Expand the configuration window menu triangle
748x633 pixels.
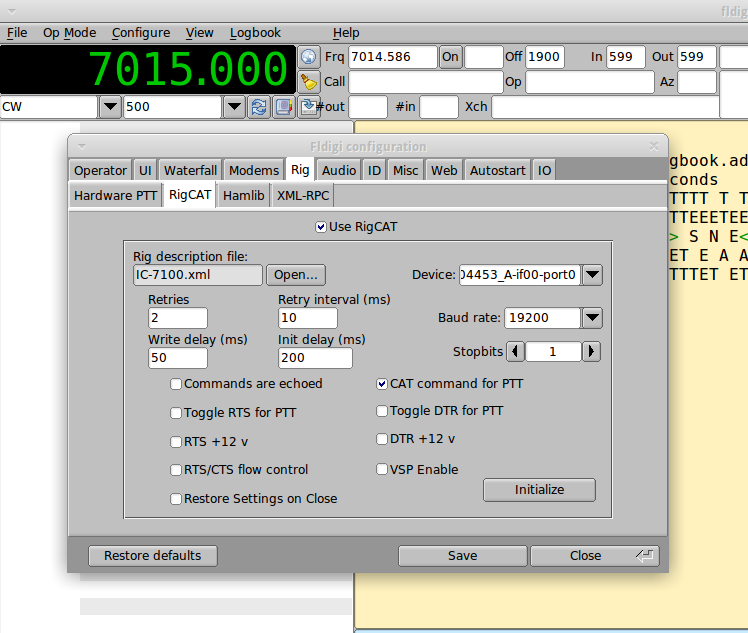pos(82,146)
